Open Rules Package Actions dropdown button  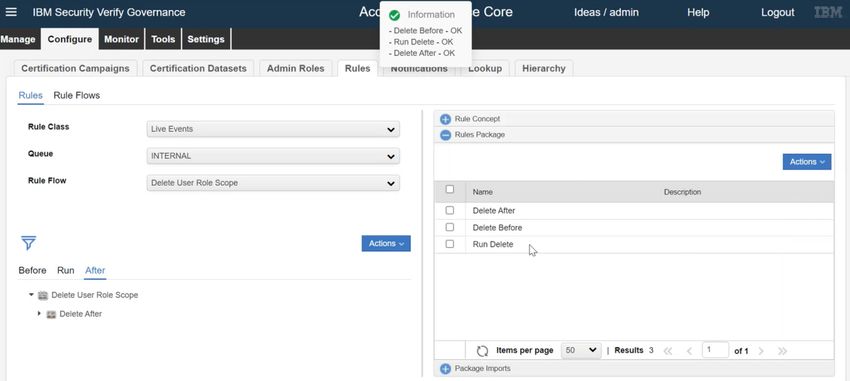[807, 162]
